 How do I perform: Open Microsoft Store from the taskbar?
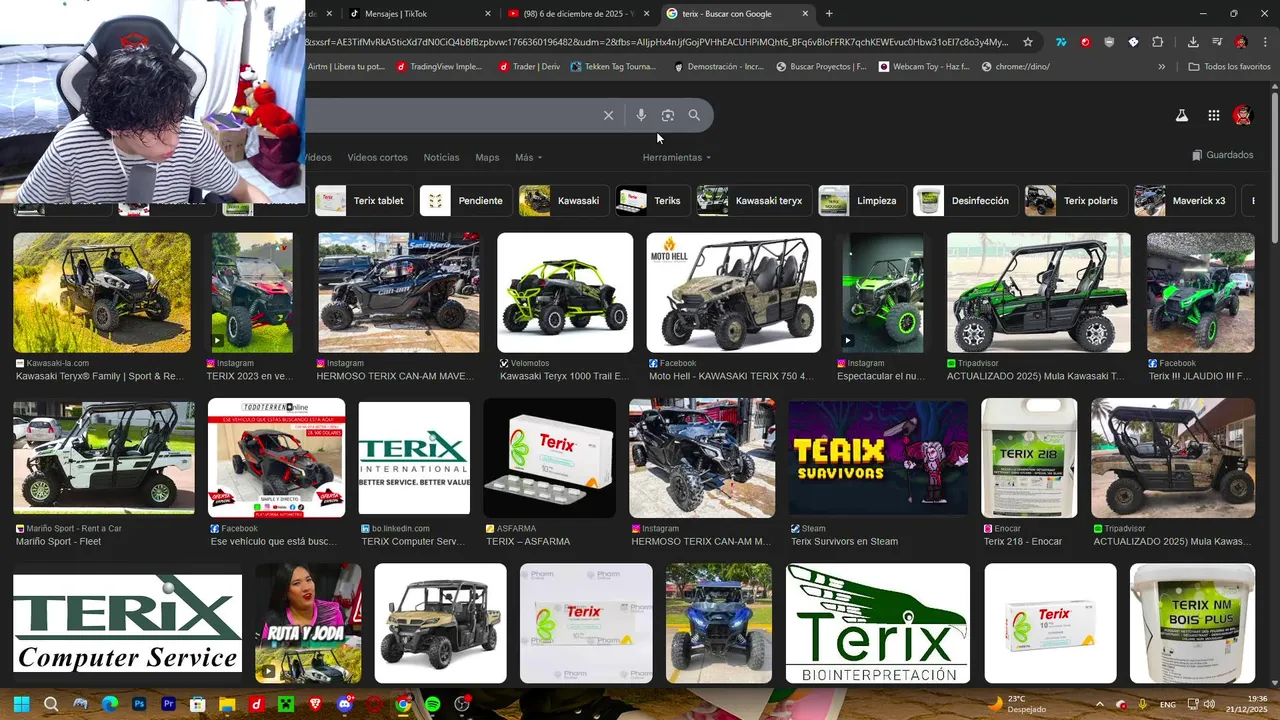coord(198,704)
